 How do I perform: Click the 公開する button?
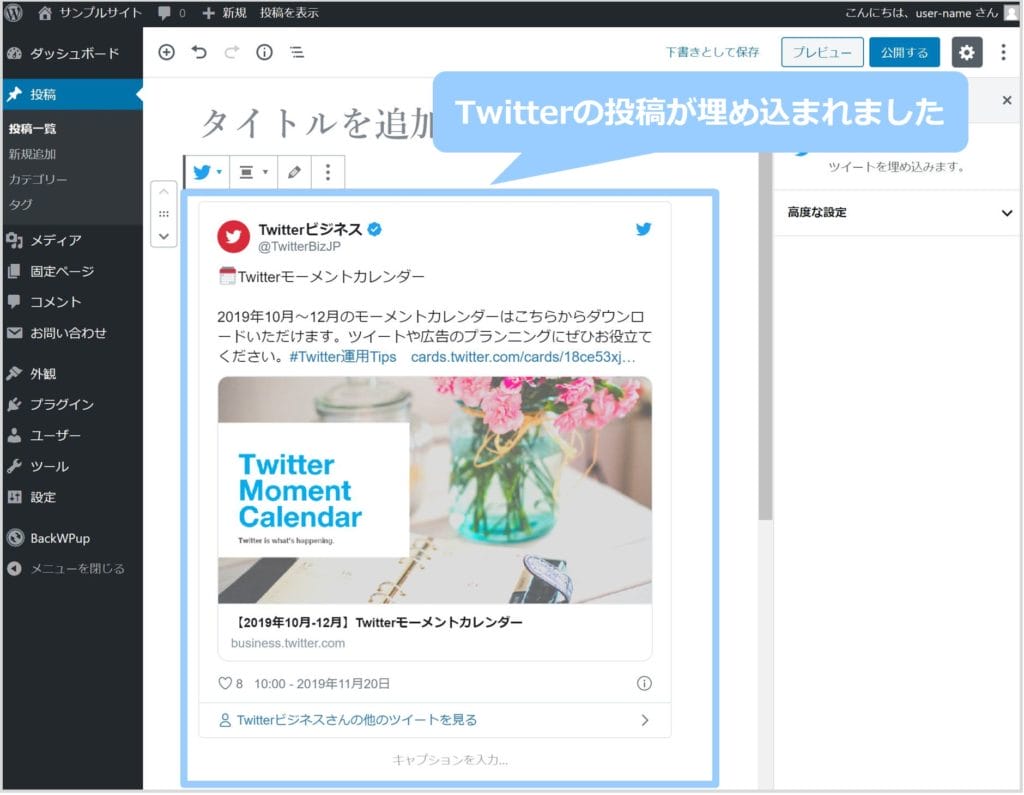tap(904, 52)
